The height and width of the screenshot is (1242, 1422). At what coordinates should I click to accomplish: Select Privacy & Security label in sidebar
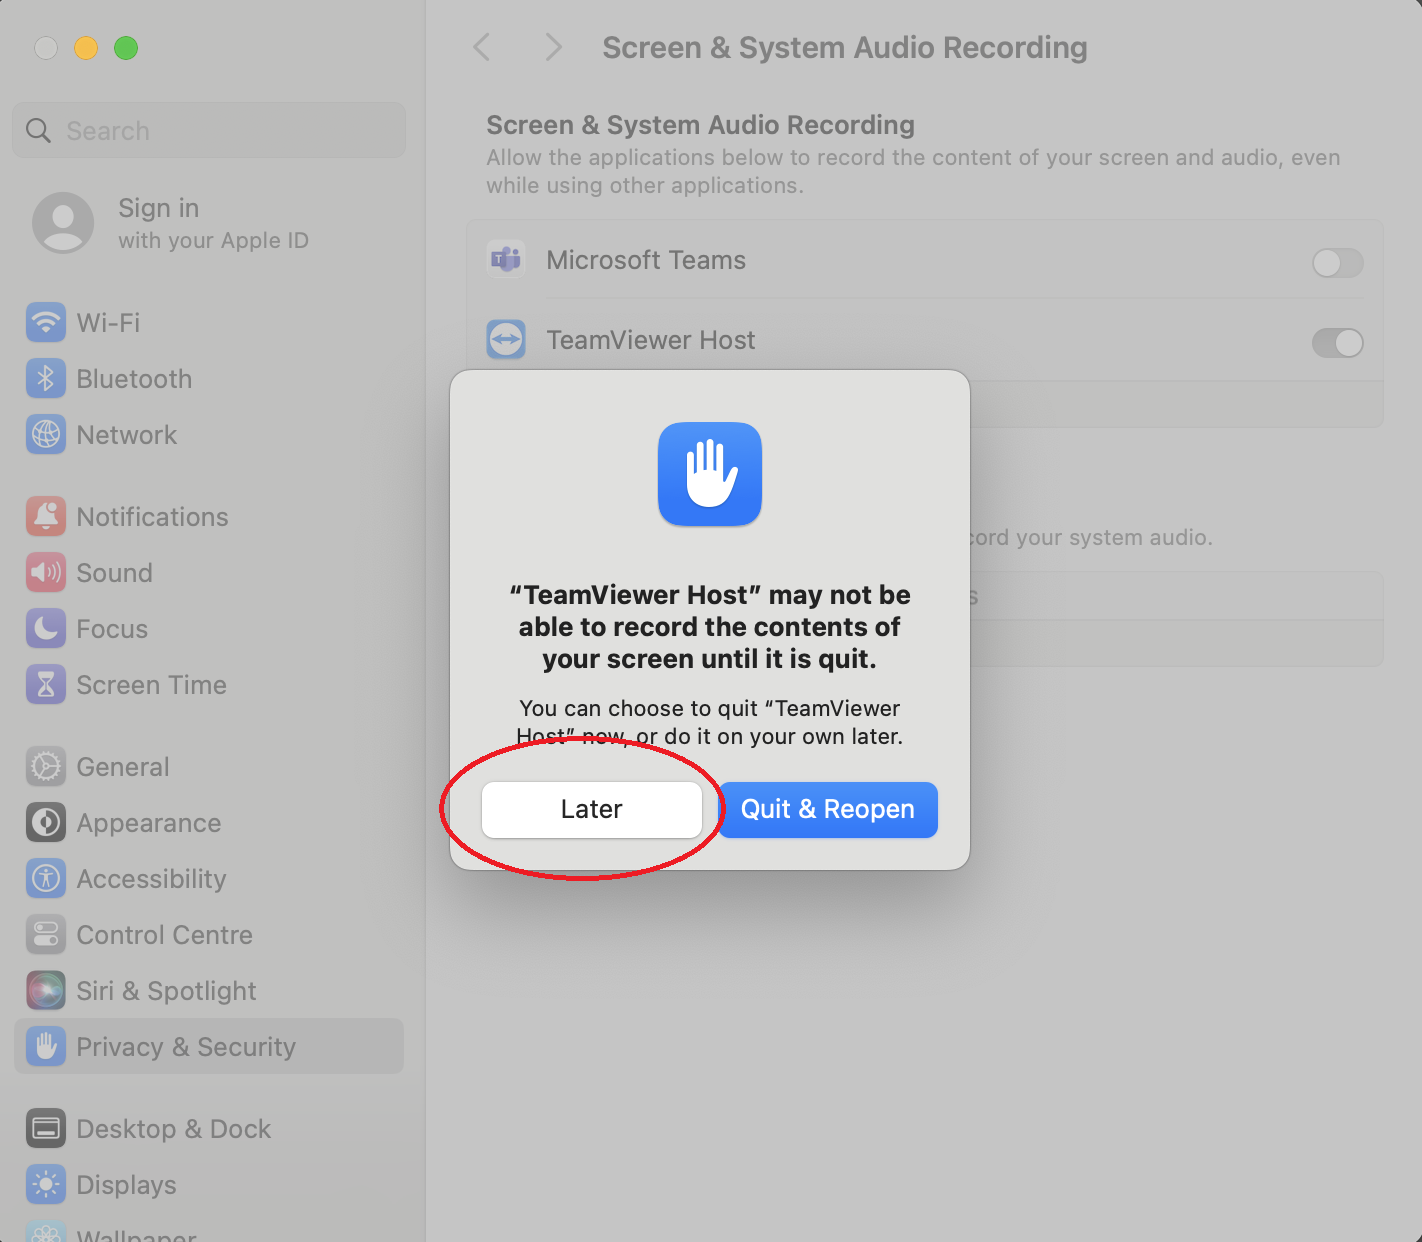(186, 1047)
